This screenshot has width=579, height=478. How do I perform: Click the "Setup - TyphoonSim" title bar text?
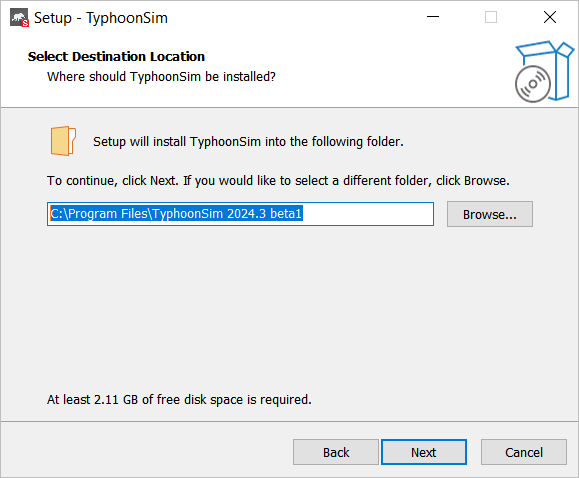(x=101, y=18)
